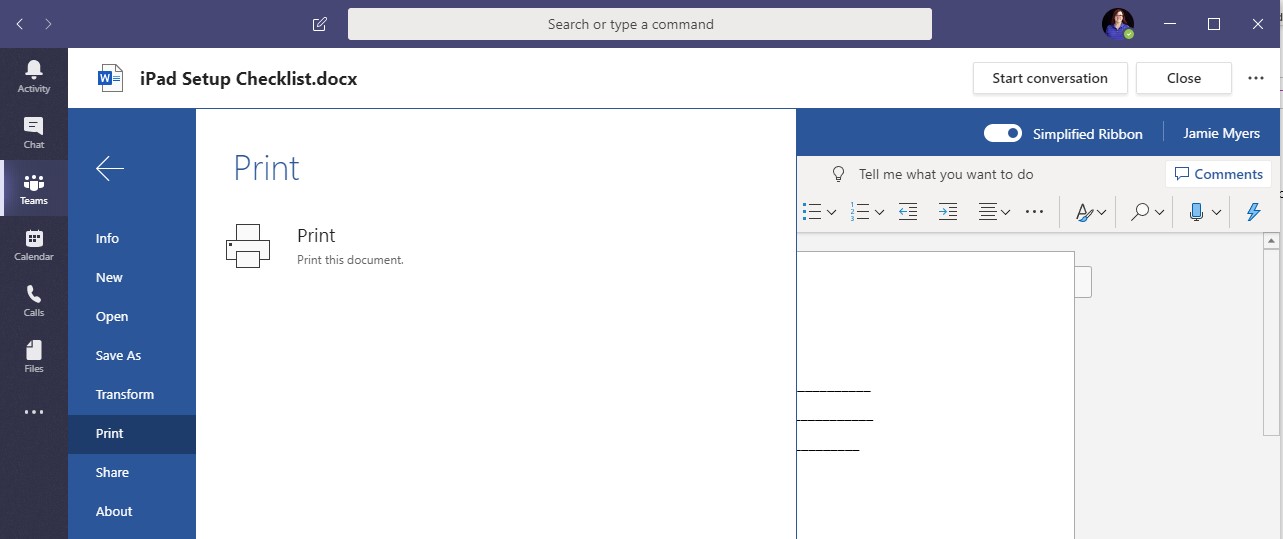Click the Tell me what you want box
The image size is (1283, 539).
[x=946, y=174]
